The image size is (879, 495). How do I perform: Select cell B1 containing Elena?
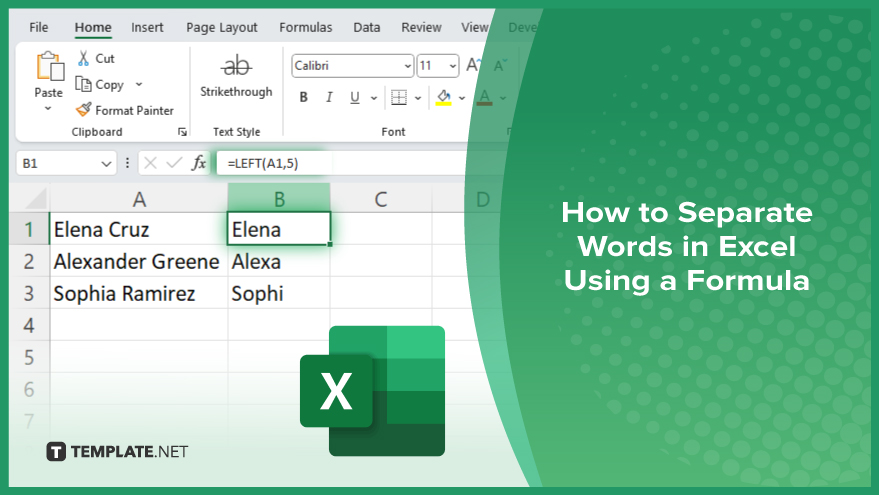(x=279, y=229)
